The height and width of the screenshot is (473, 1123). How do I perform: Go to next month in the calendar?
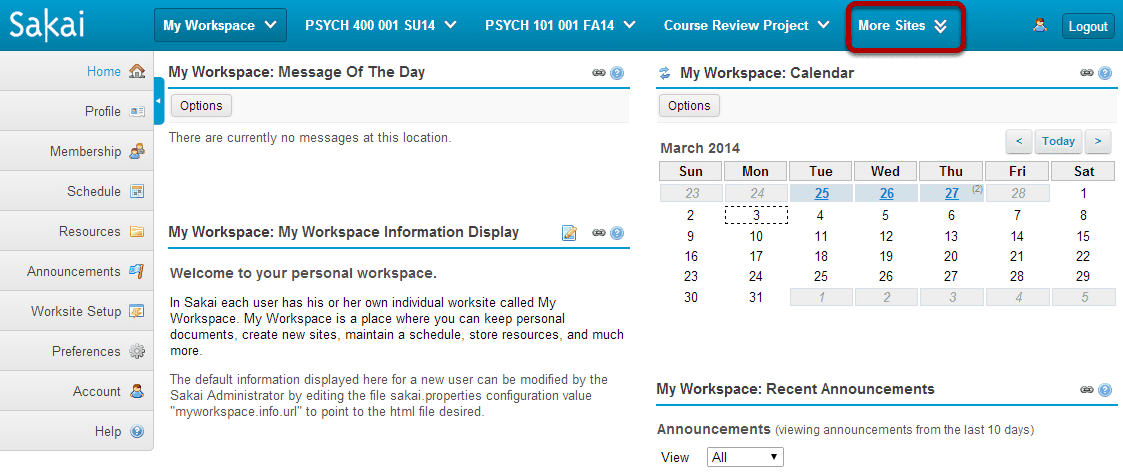pos(1098,141)
